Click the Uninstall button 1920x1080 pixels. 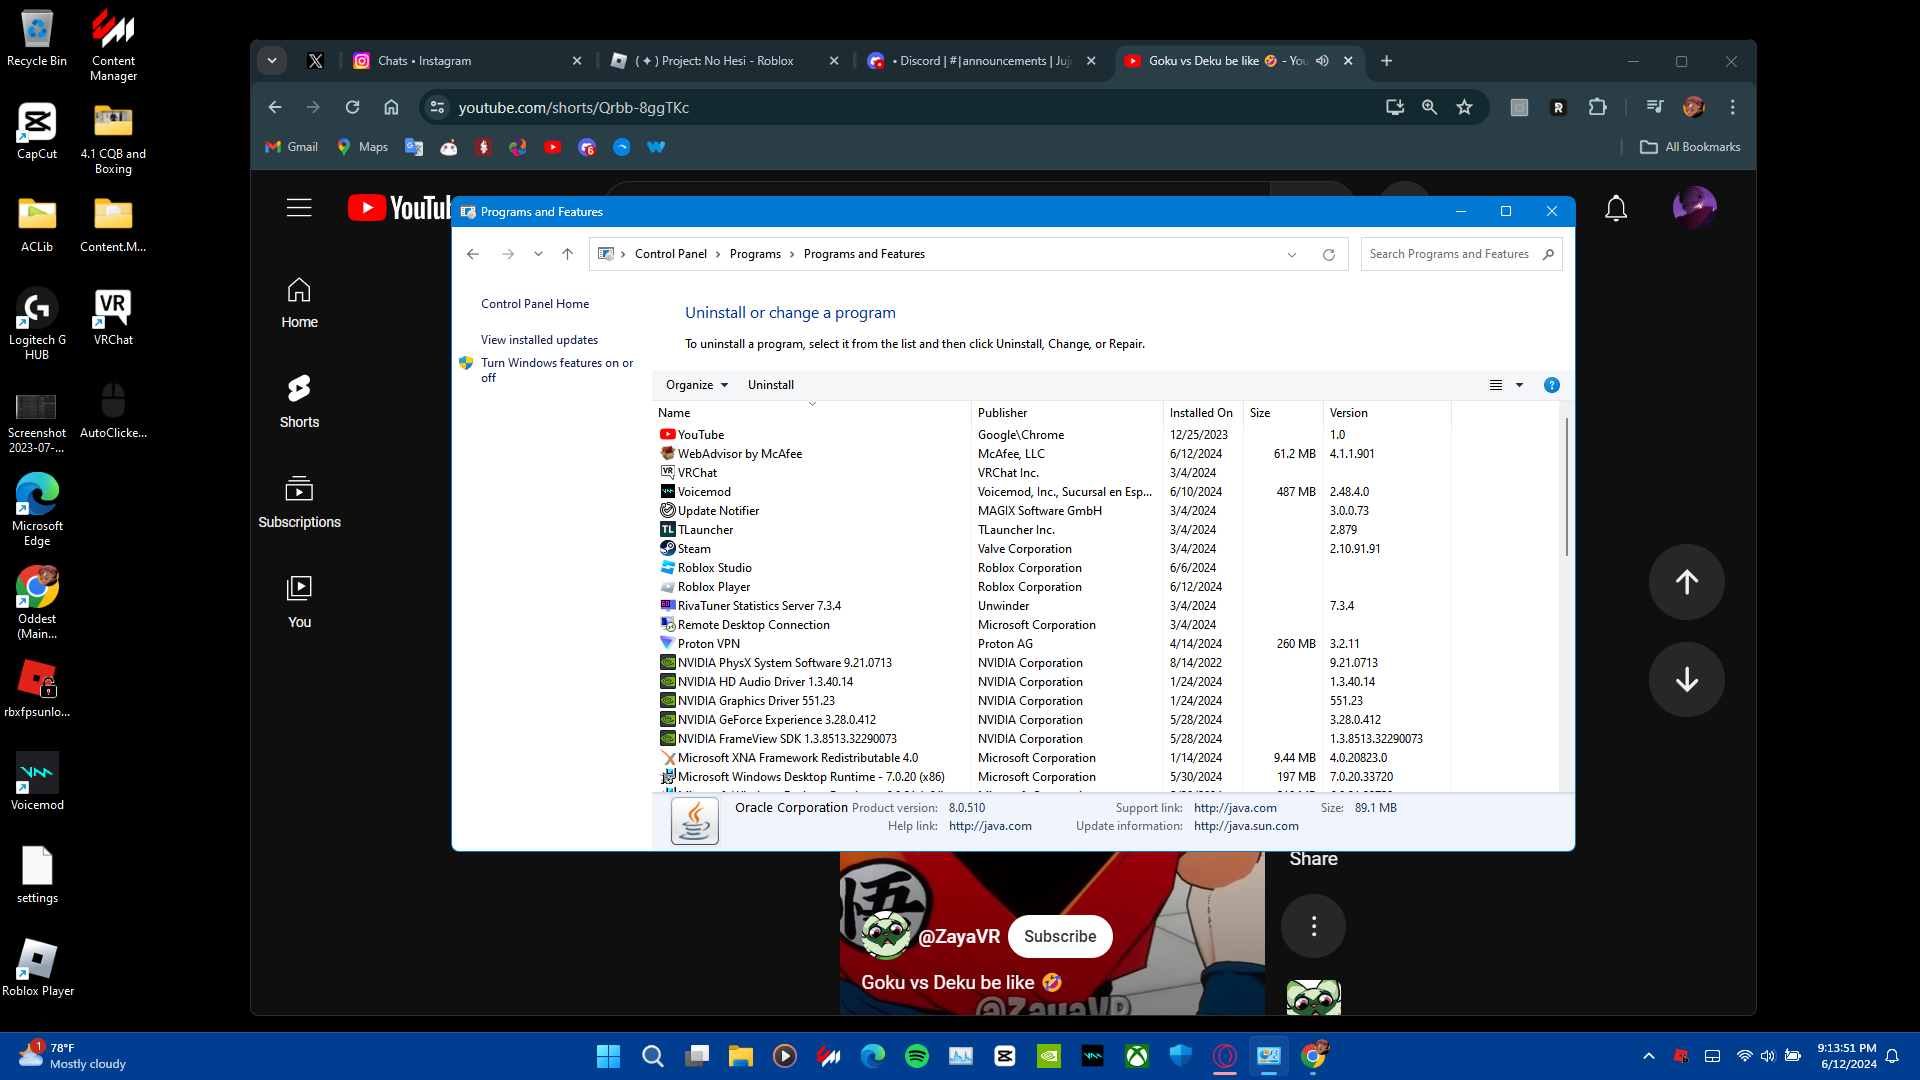tap(770, 385)
